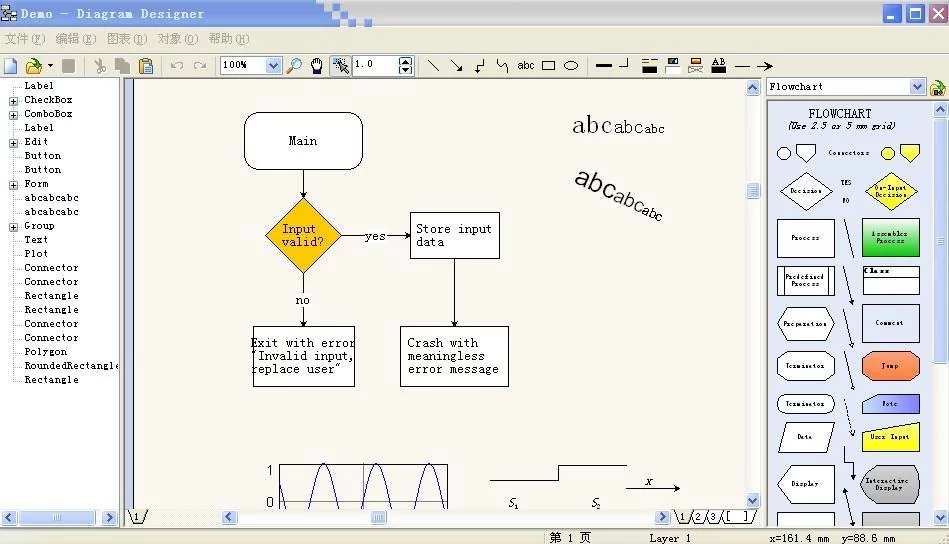The image size is (949, 544).
Task: Open the 文件(F) menu
Action: 25,39
